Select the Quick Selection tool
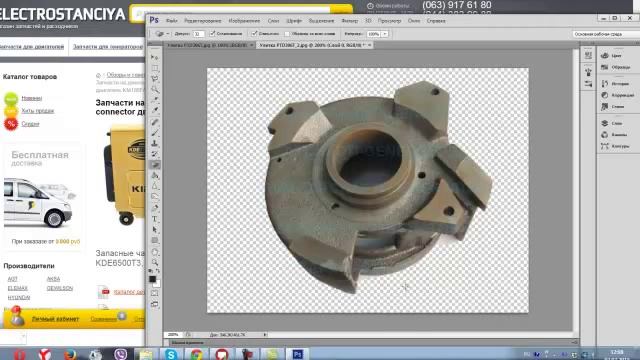 point(155,89)
